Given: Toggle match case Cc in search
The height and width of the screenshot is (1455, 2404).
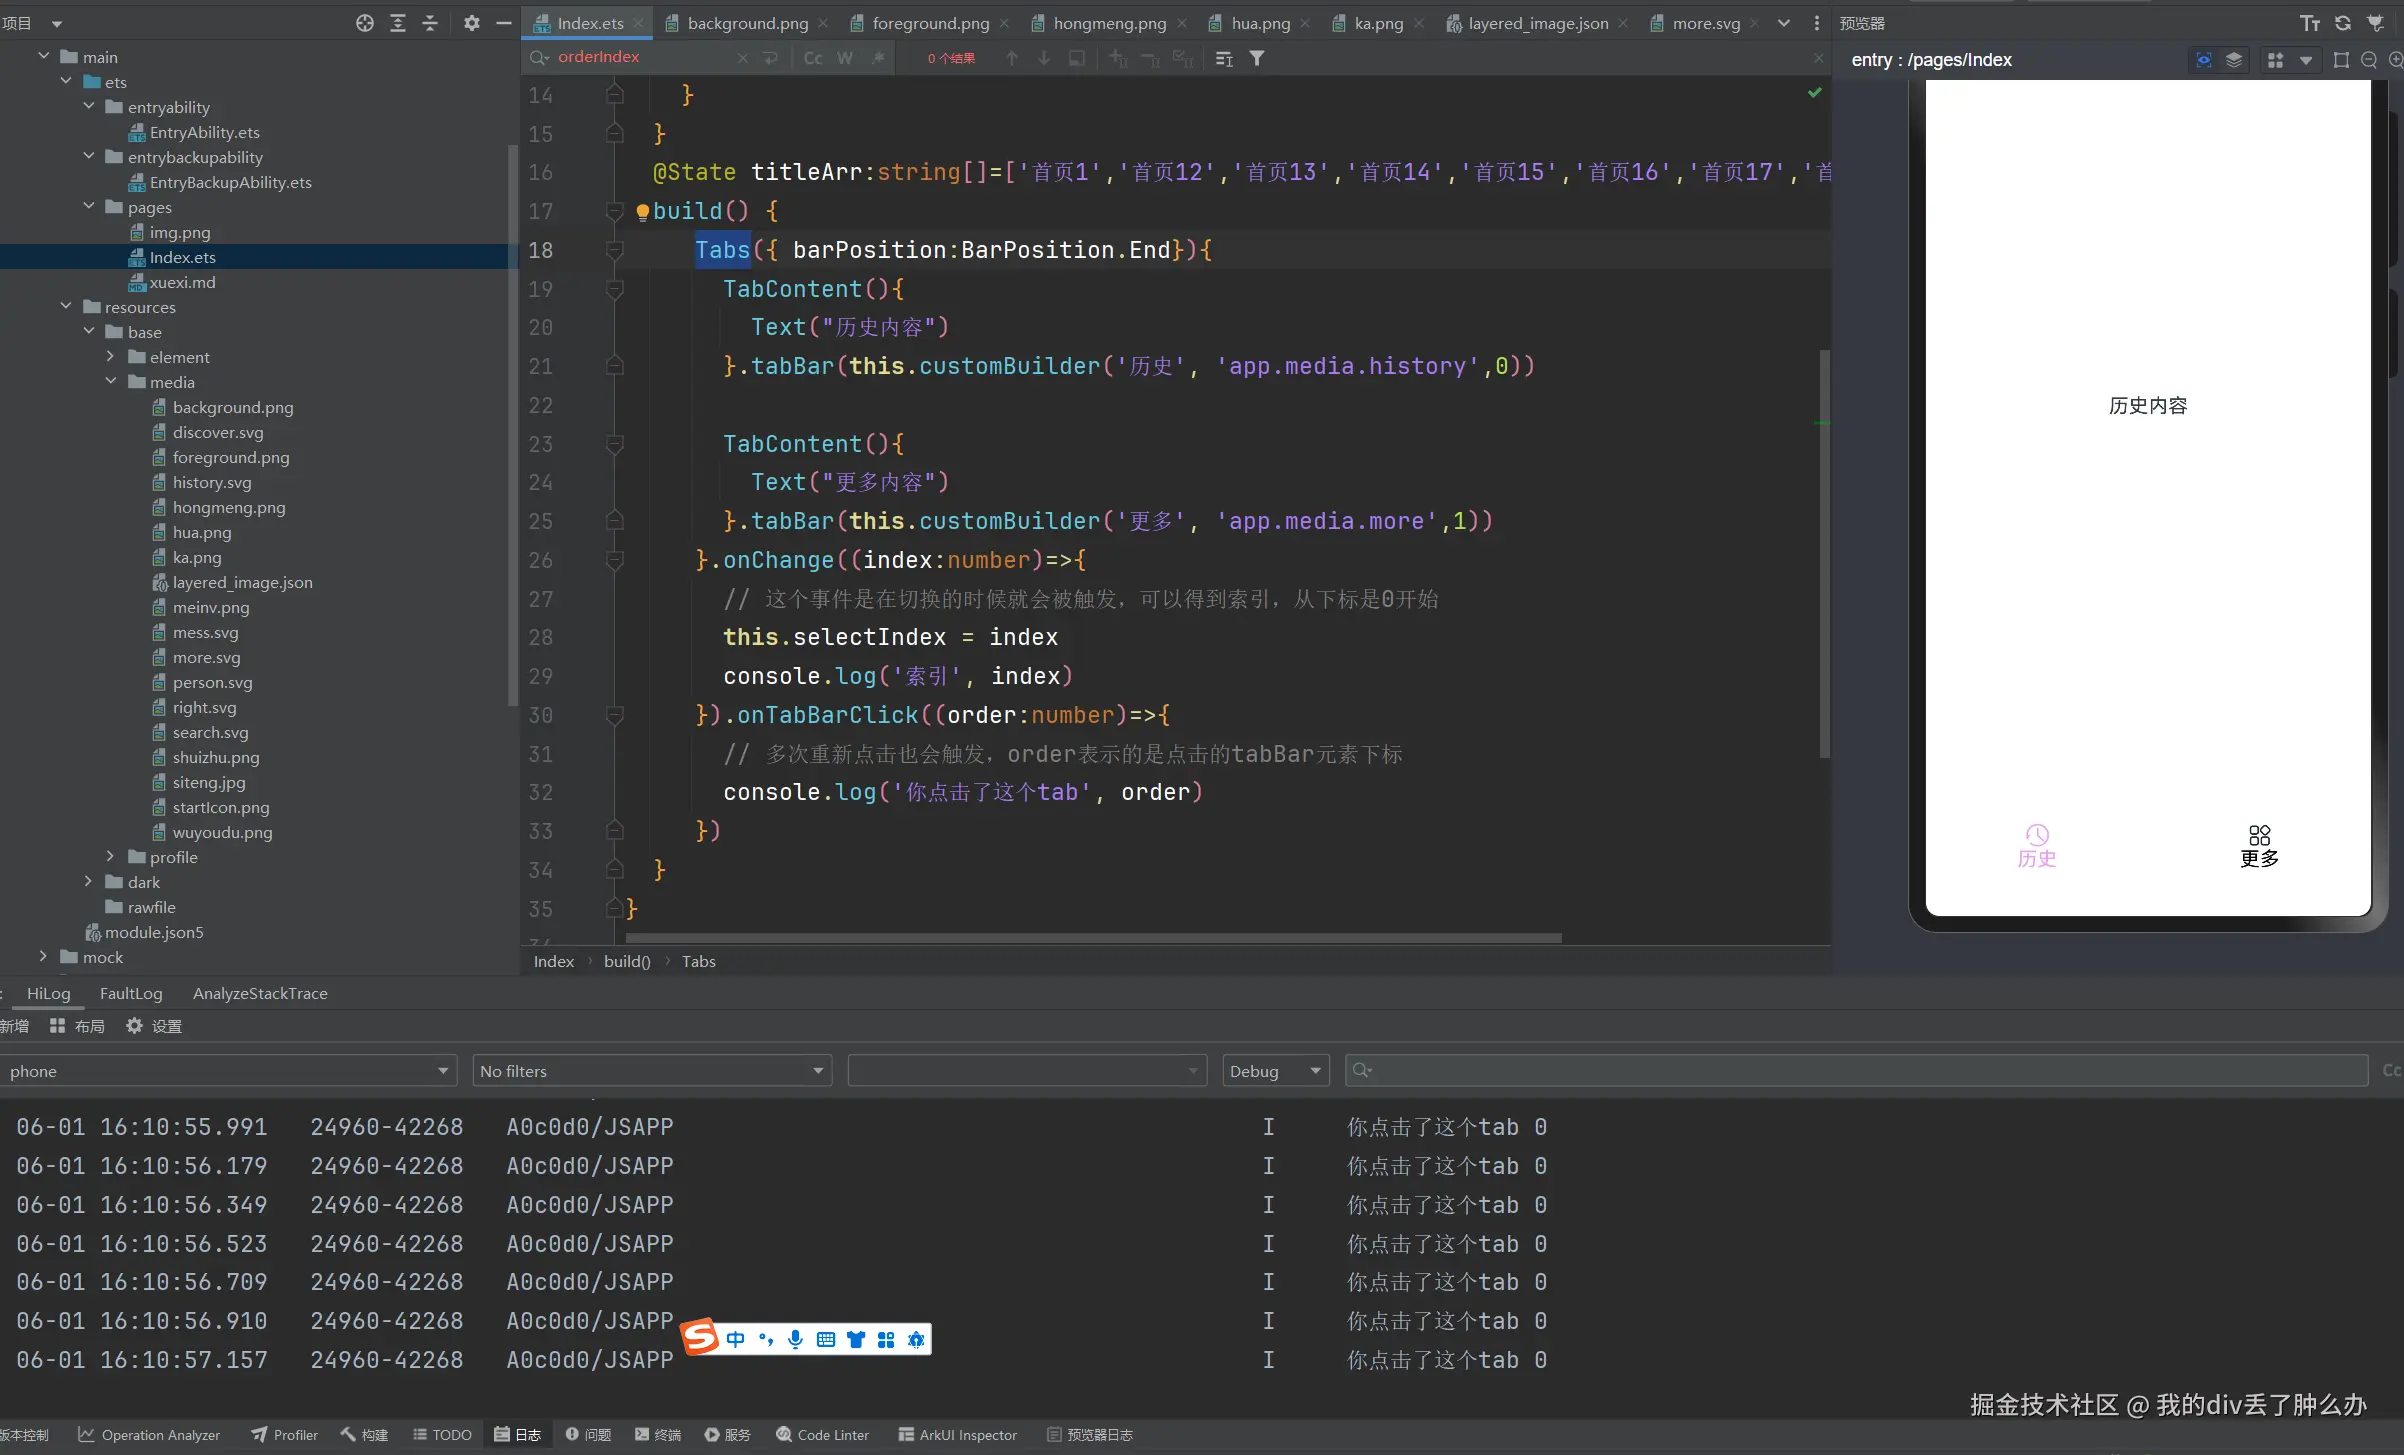Looking at the screenshot, I should click(x=813, y=58).
